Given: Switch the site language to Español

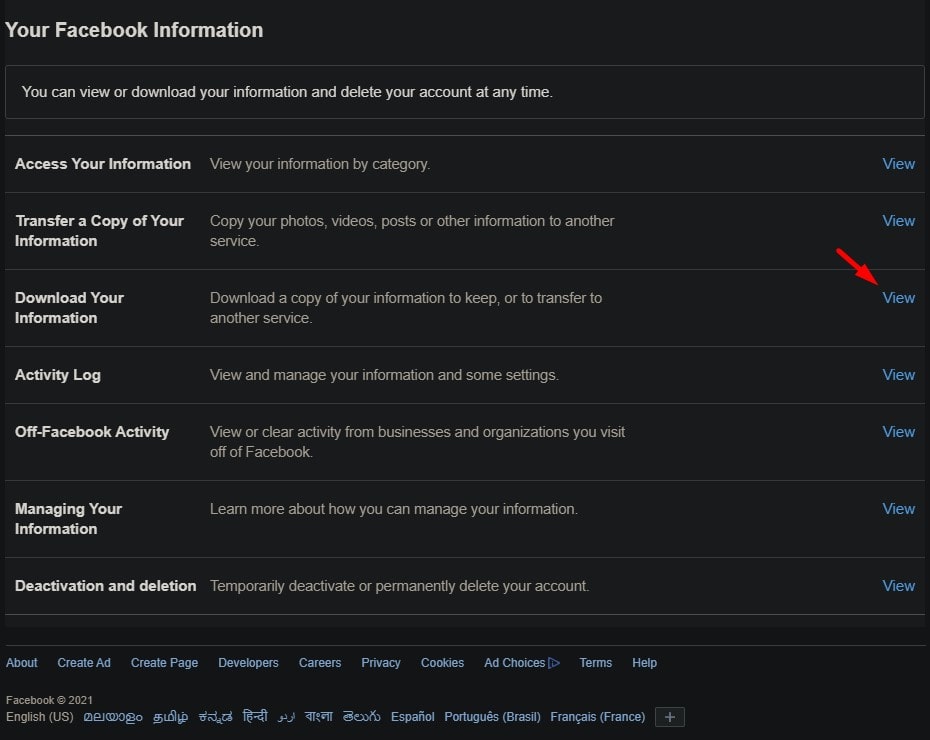Looking at the screenshot, I should pos(412,716).
